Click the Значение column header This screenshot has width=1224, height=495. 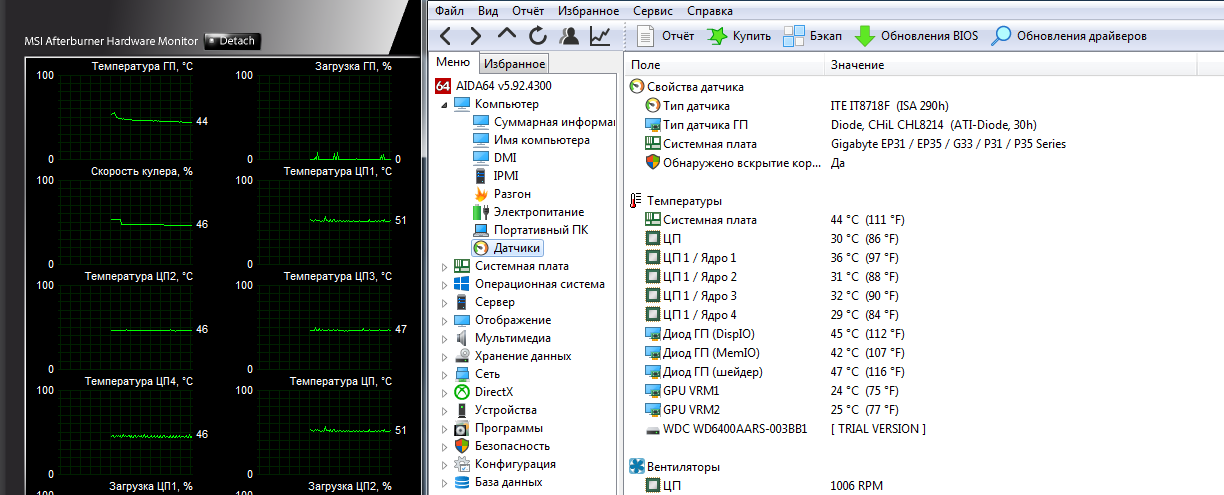click(1024, 65)
